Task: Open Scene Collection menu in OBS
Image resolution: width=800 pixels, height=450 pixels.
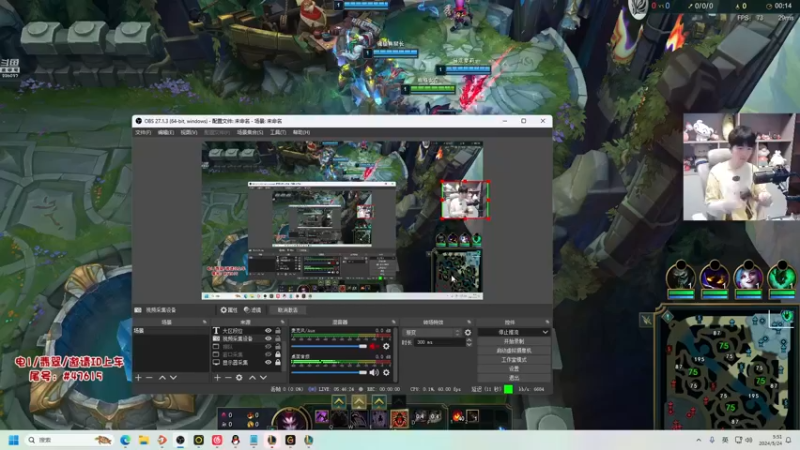Action: 250,133
